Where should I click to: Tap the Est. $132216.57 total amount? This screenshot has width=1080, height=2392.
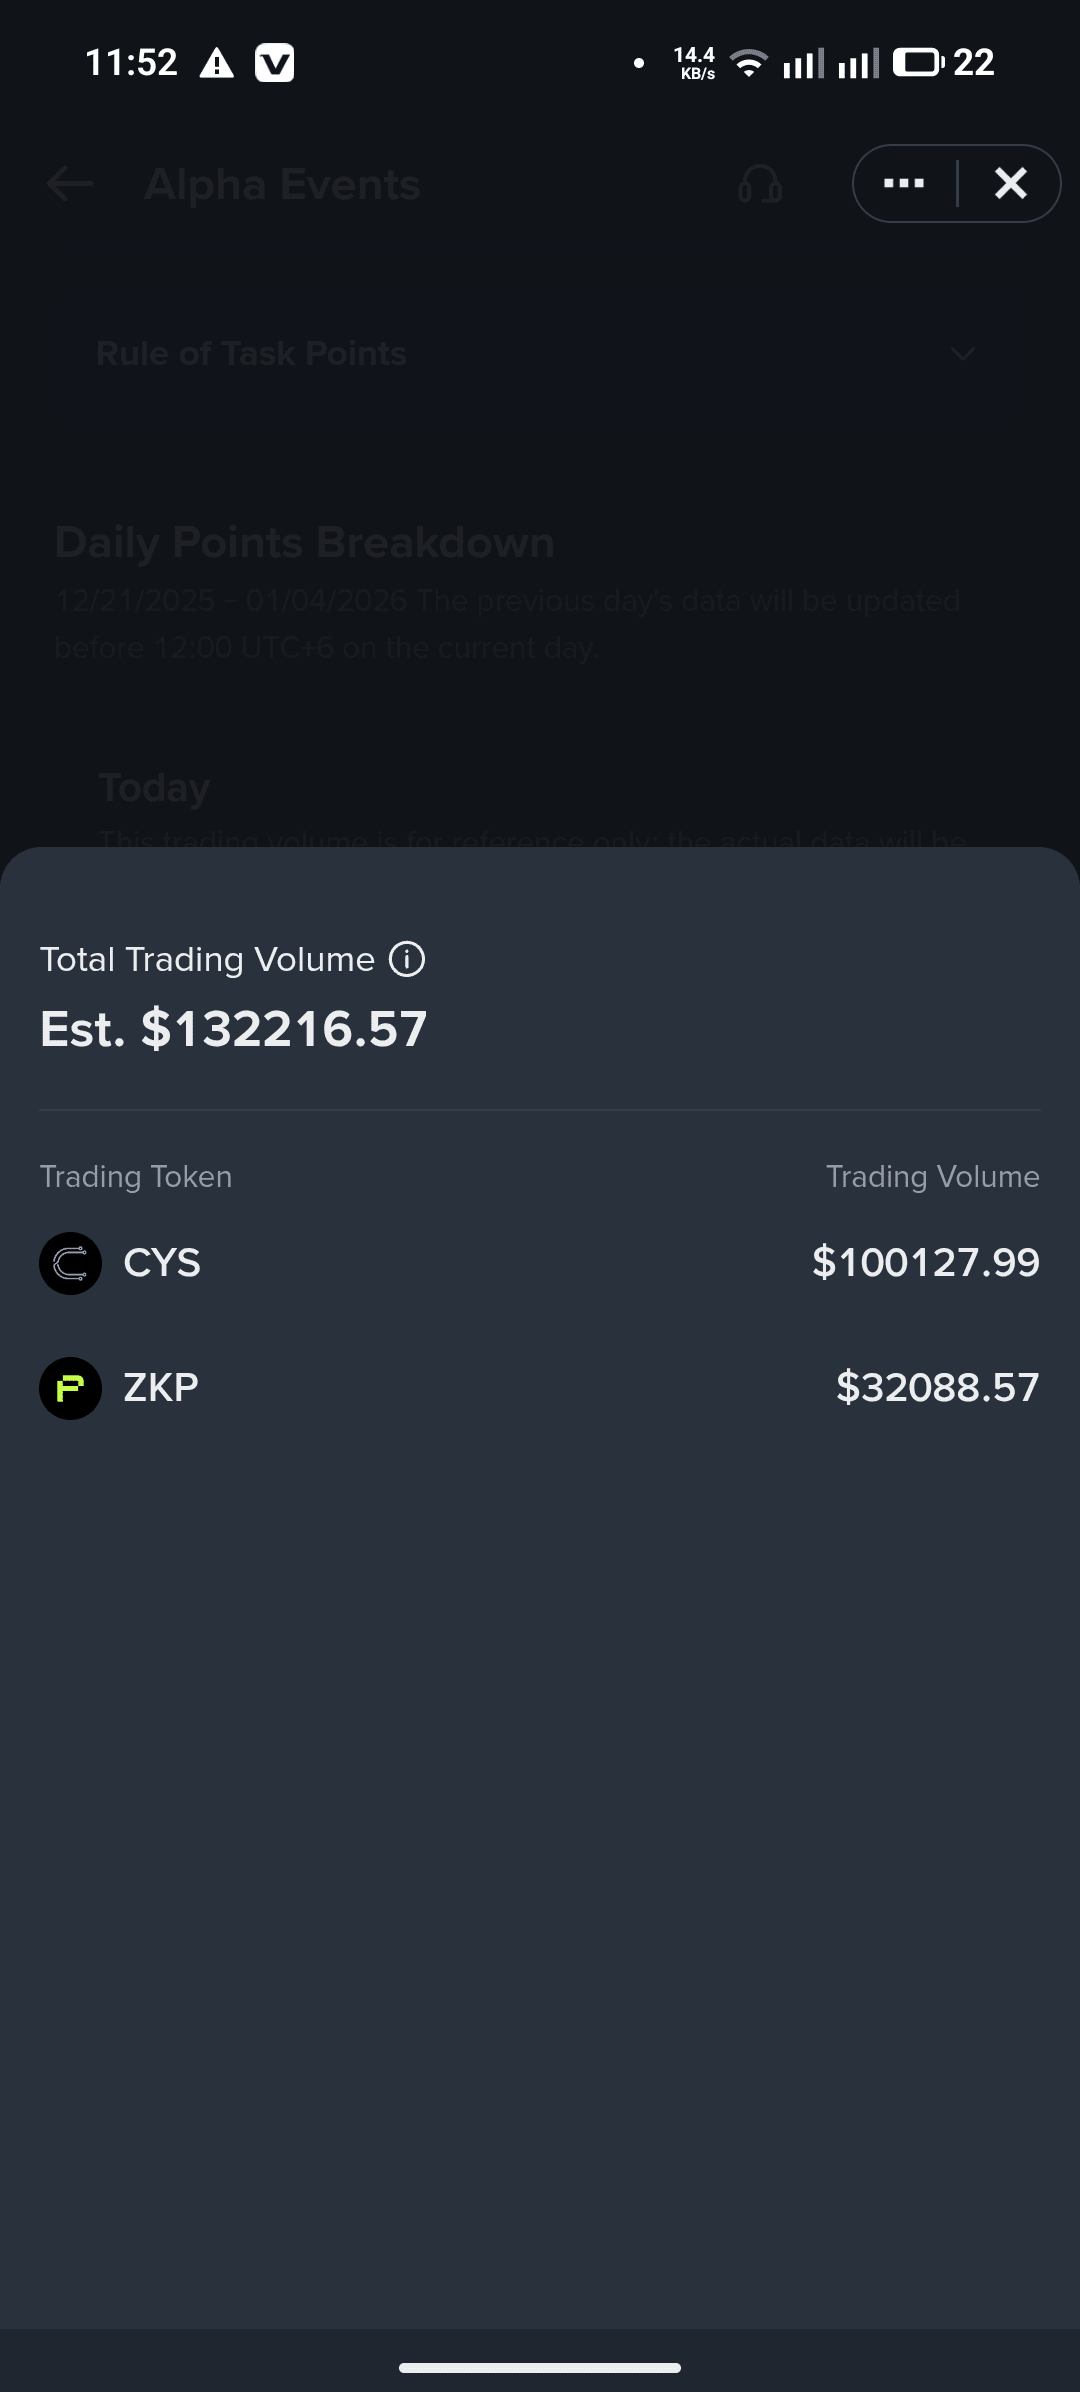(x=234, y=1029)
